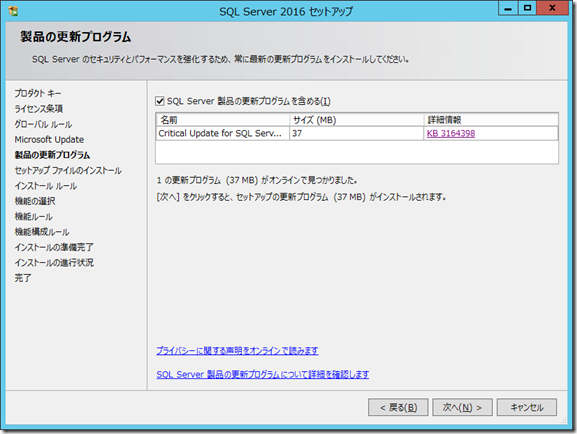Open the SQL Server 製品の更新プログラム details link
This screenshot has height=434, width=577.
(262, 374)
